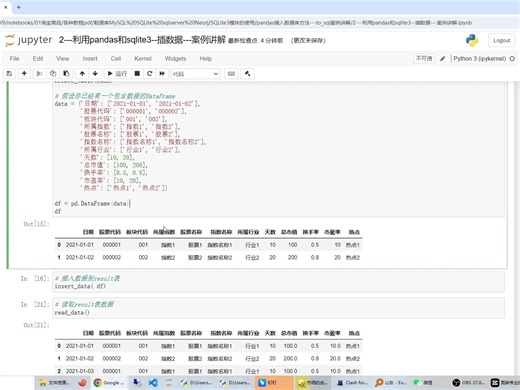Screen dimensions: 520x390
Task: Click the Jupyter logo
Action: (x=29, y=40)
